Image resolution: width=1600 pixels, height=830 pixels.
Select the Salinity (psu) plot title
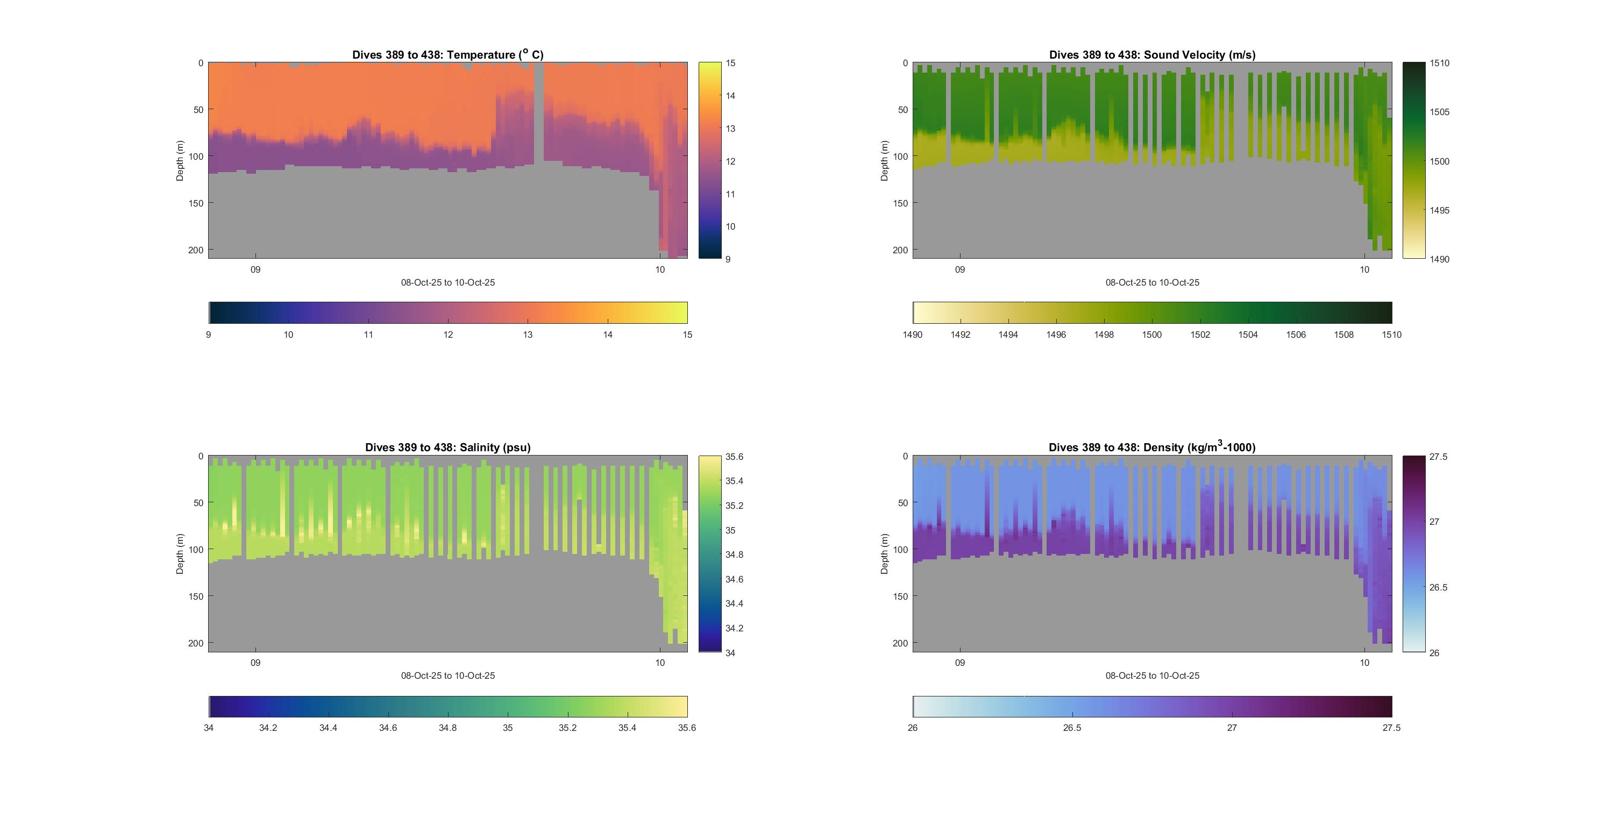tap(447, 448)
